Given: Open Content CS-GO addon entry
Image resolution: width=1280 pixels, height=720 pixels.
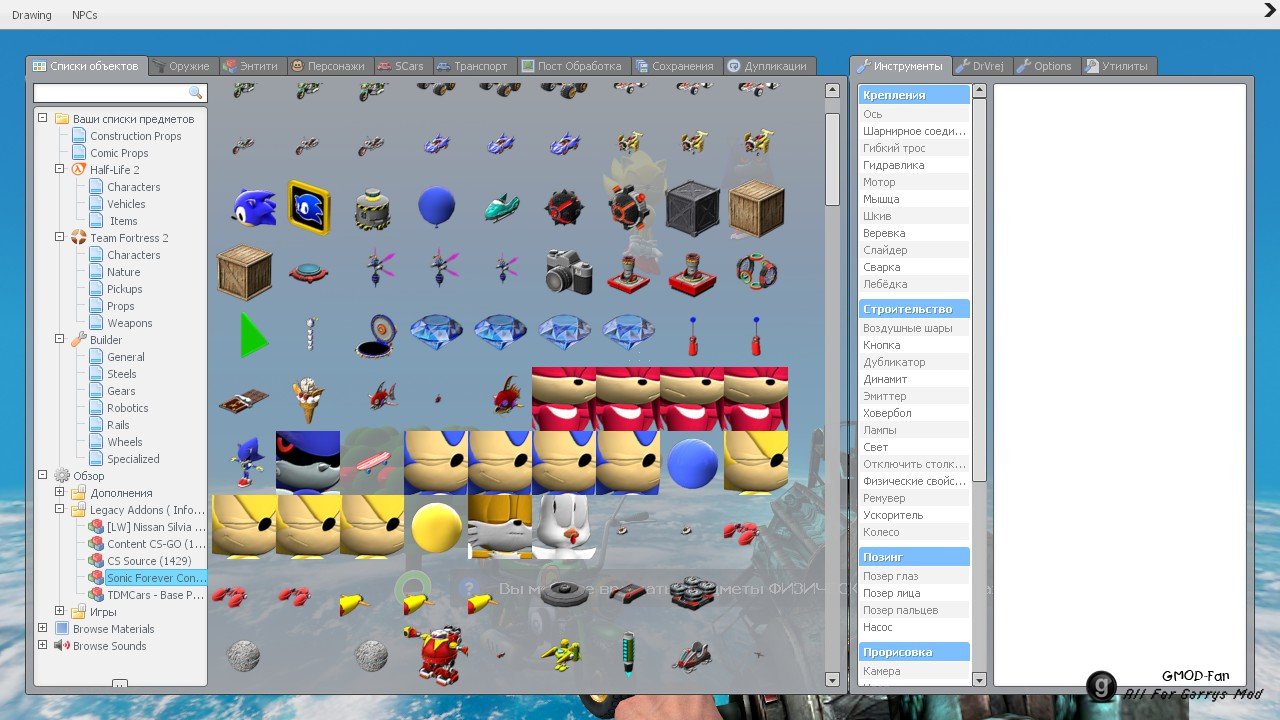Looking at the screenshot, I should pos(148,543).
